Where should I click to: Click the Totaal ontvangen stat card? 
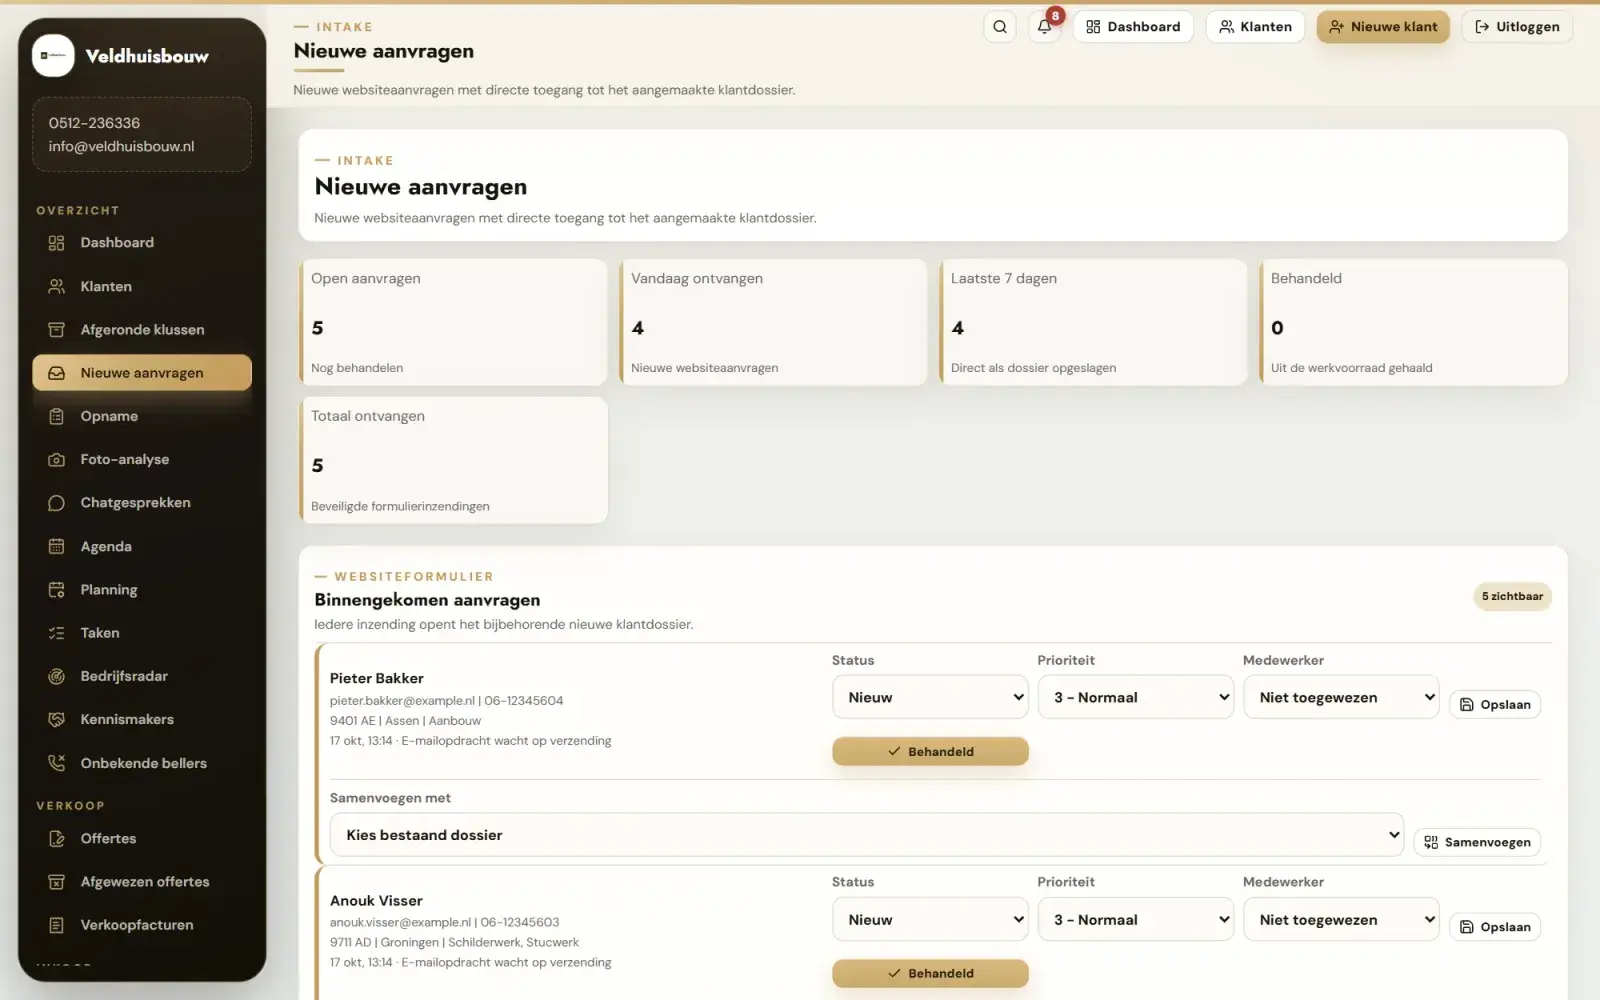453,460
